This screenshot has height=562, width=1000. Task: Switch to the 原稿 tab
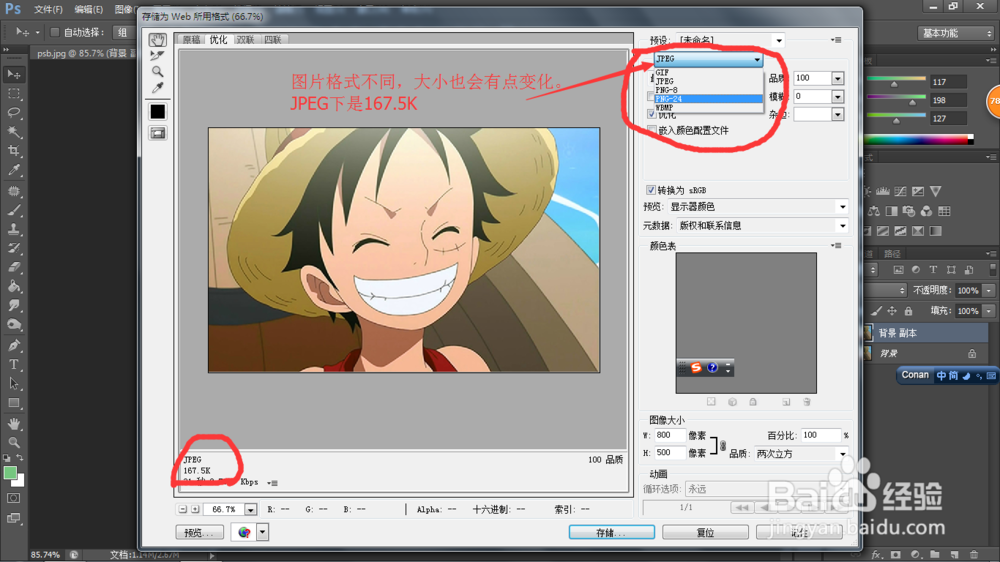(191, 40)
